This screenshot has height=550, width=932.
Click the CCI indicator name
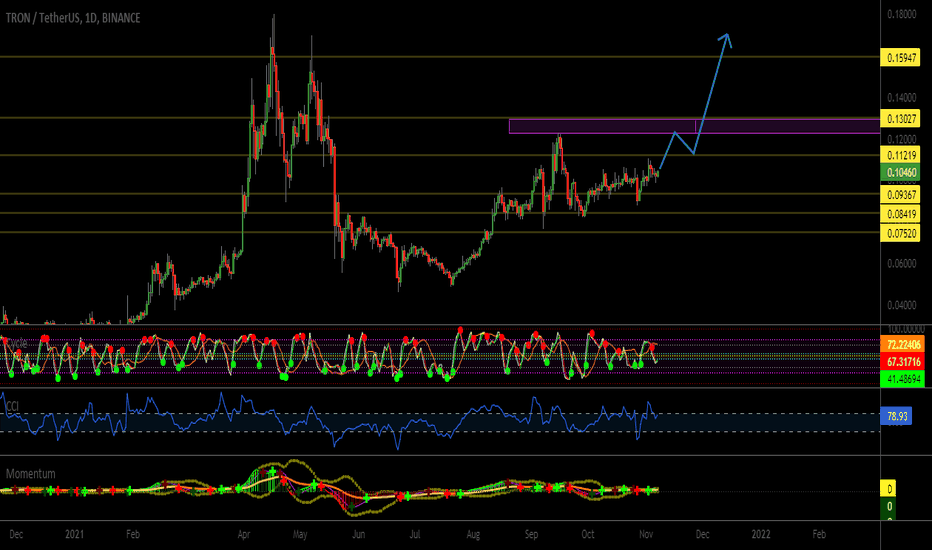point(12,406)
